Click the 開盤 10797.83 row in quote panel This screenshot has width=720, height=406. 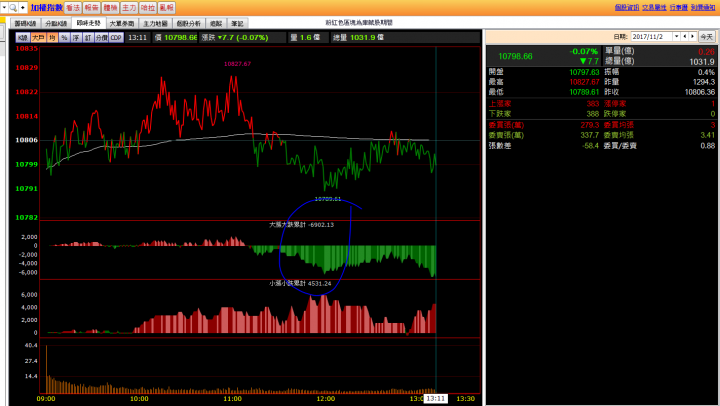[544, 72]
